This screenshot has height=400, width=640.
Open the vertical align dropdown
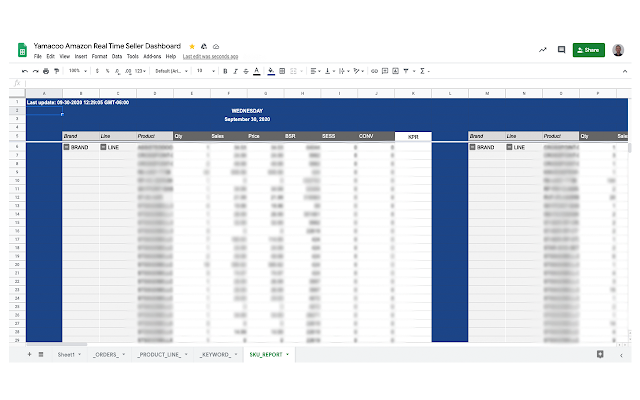tap(330, 71)
